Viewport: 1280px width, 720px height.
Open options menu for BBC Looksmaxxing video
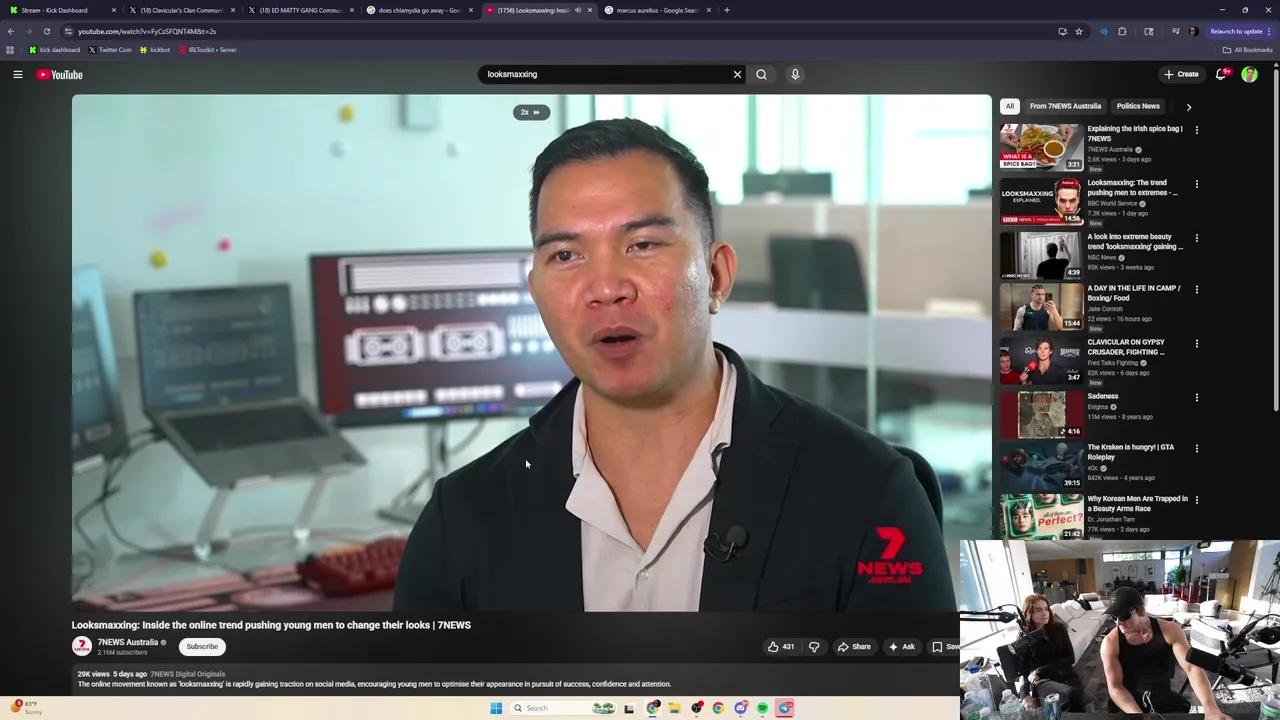[1196, 184]
